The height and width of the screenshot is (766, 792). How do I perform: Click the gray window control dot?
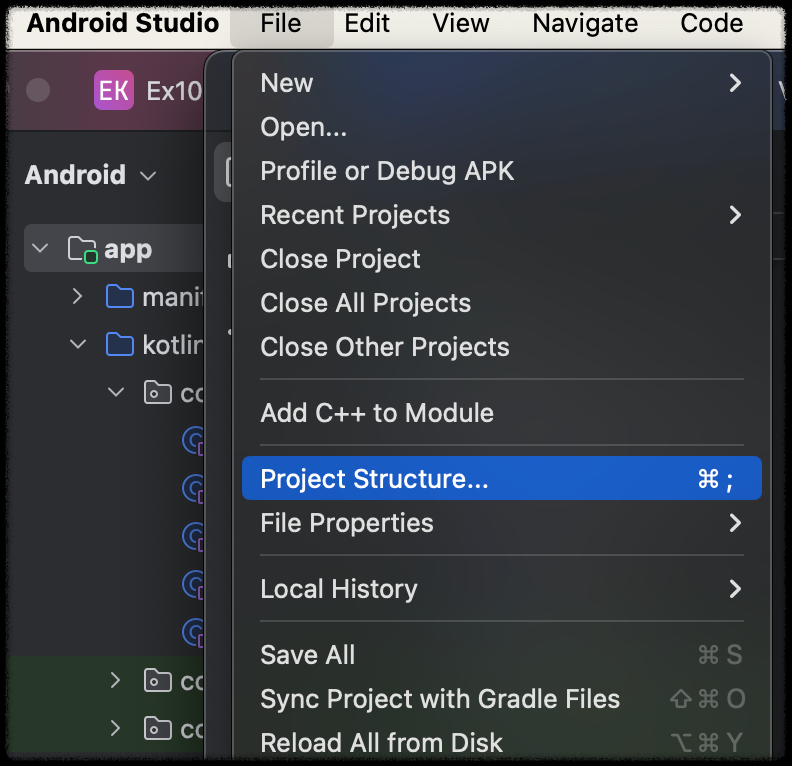click(x=38, y=90)
